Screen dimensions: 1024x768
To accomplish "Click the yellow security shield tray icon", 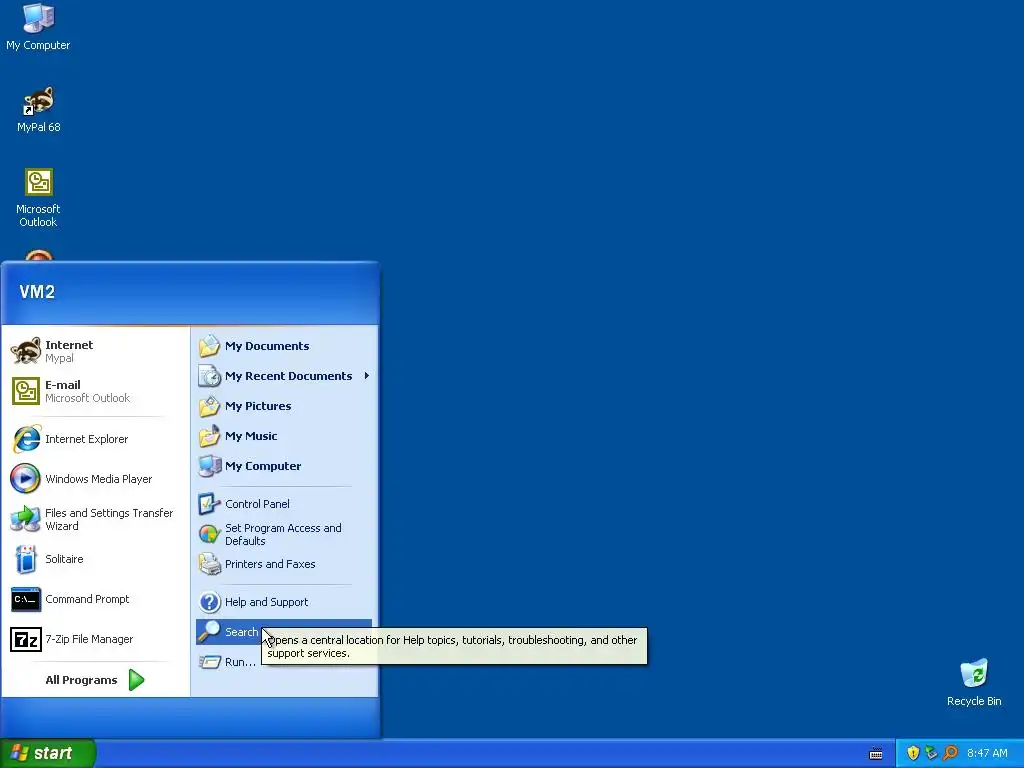I will click(913, 753).
